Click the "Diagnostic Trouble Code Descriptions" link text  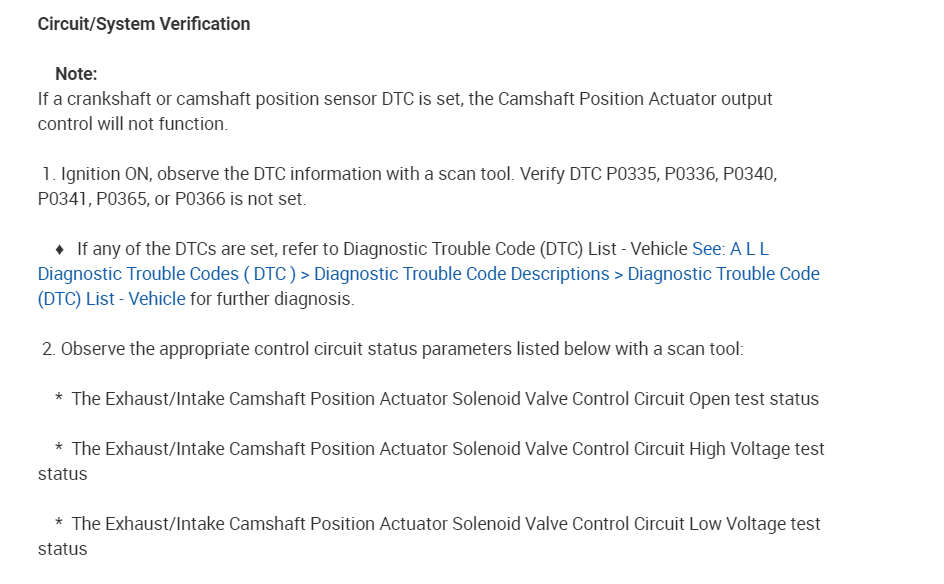click(x=461, y=274)
